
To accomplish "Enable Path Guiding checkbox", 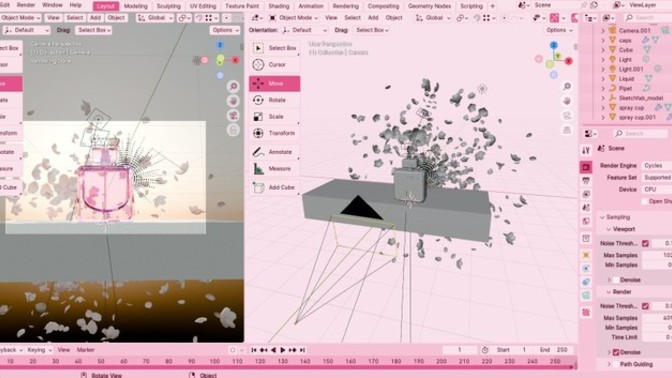I will coord(616,364).
